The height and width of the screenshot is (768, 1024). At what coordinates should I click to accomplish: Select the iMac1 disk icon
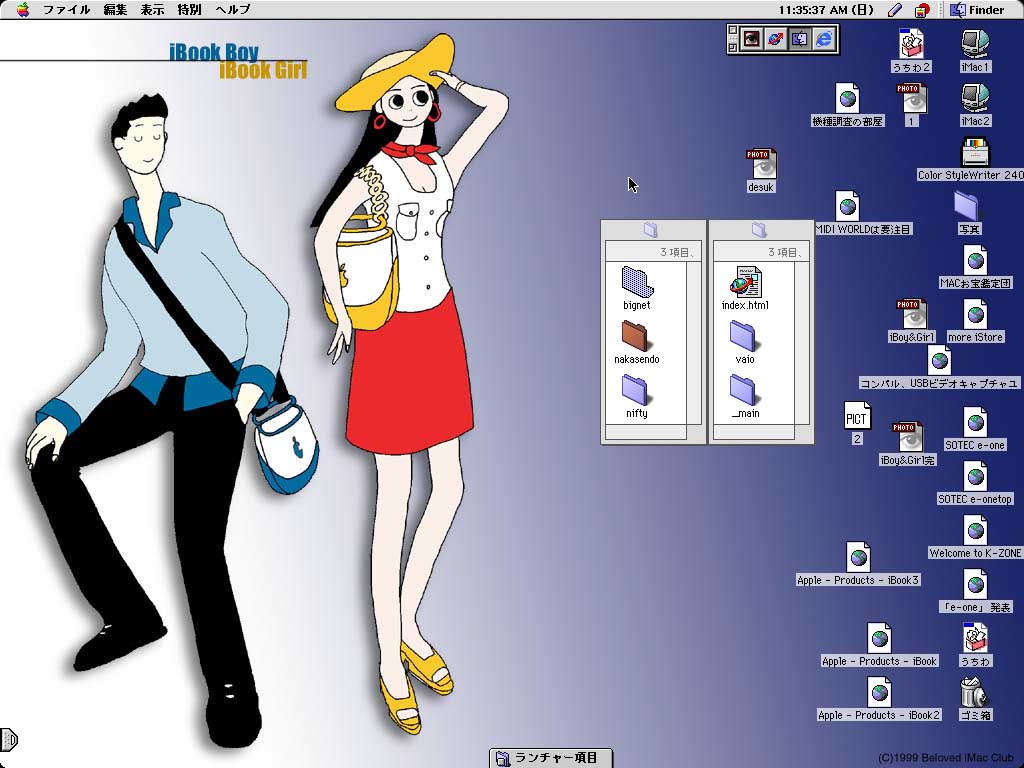coord(975,45)
